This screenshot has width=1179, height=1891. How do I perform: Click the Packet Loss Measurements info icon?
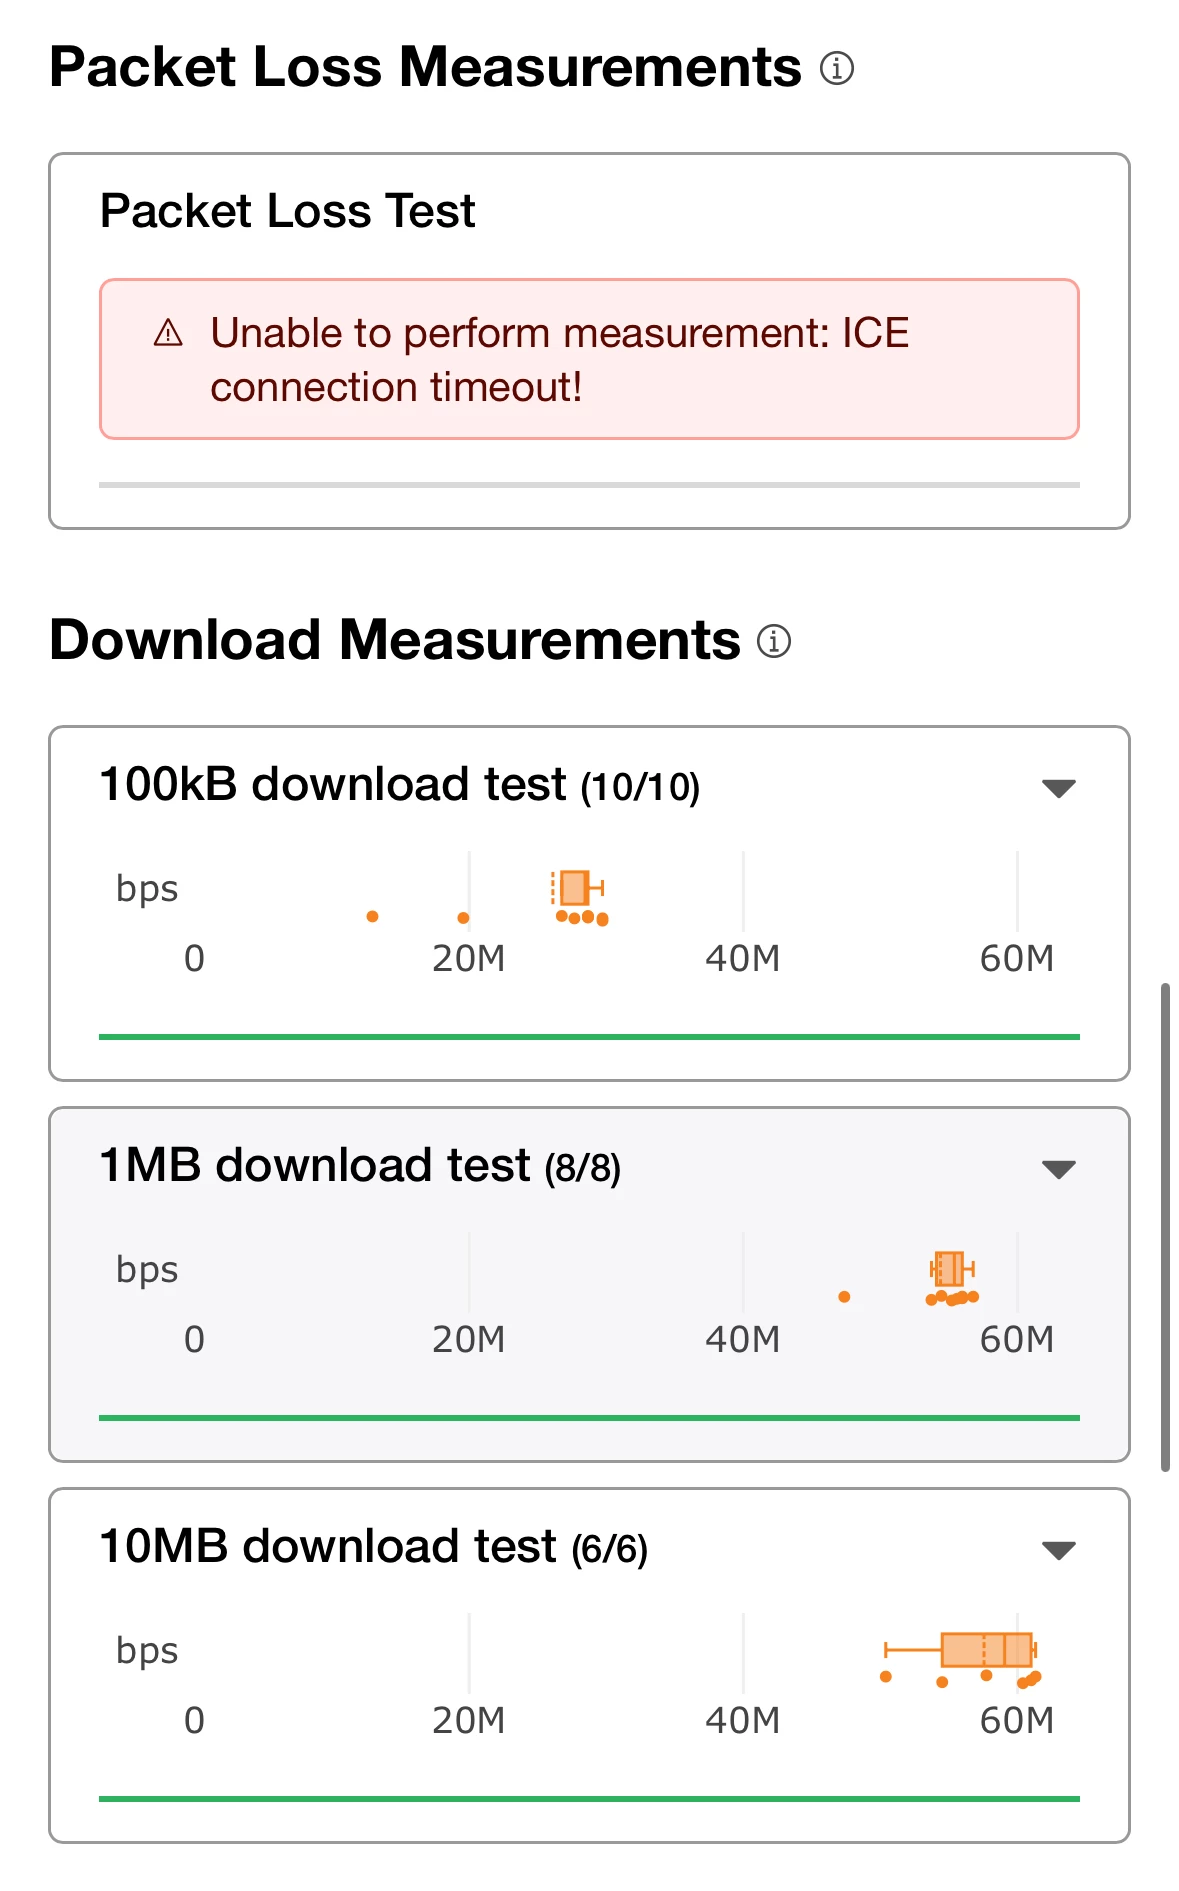[836, 68]
